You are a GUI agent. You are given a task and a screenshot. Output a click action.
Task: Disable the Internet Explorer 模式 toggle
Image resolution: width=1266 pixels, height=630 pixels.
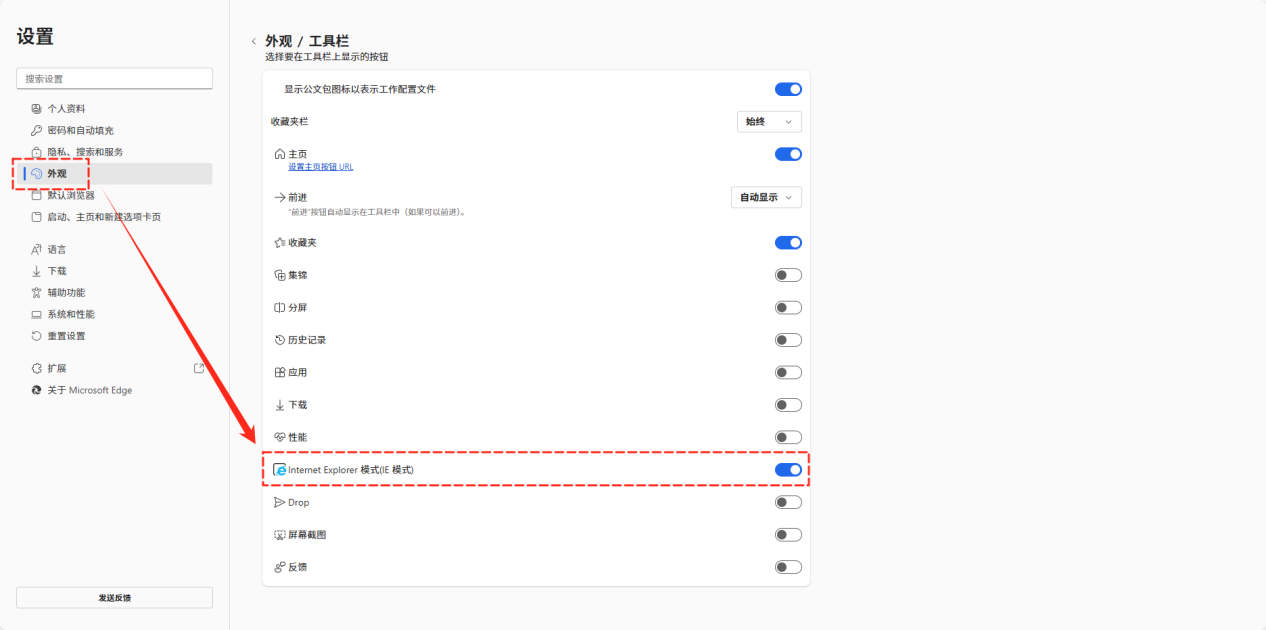pos(788,470)
